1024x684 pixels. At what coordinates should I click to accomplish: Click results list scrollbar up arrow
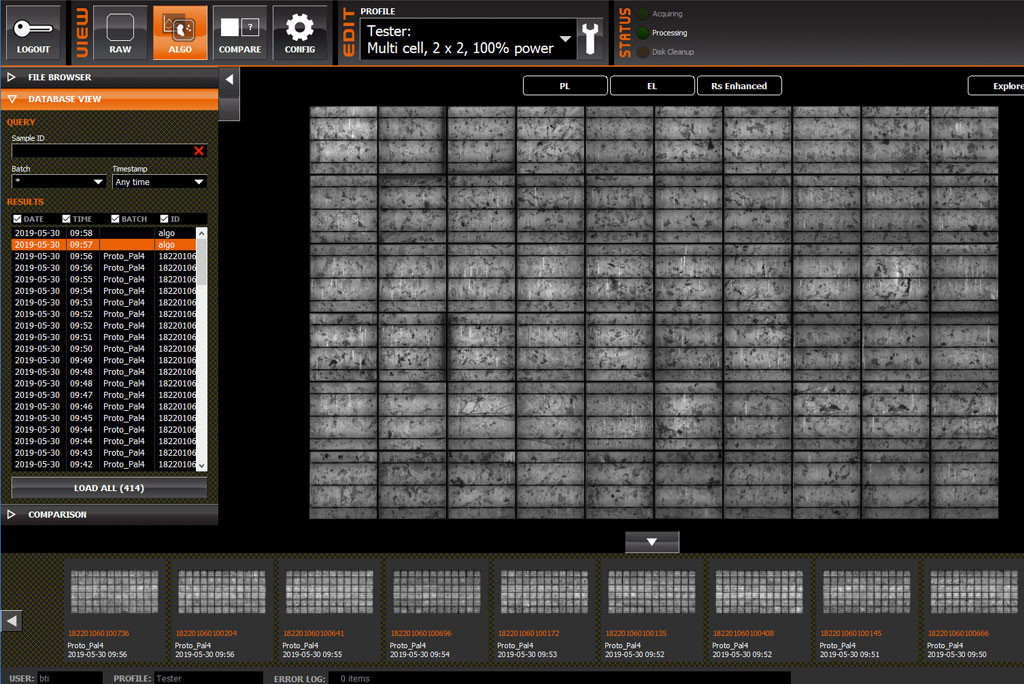(x=202, y=233)
